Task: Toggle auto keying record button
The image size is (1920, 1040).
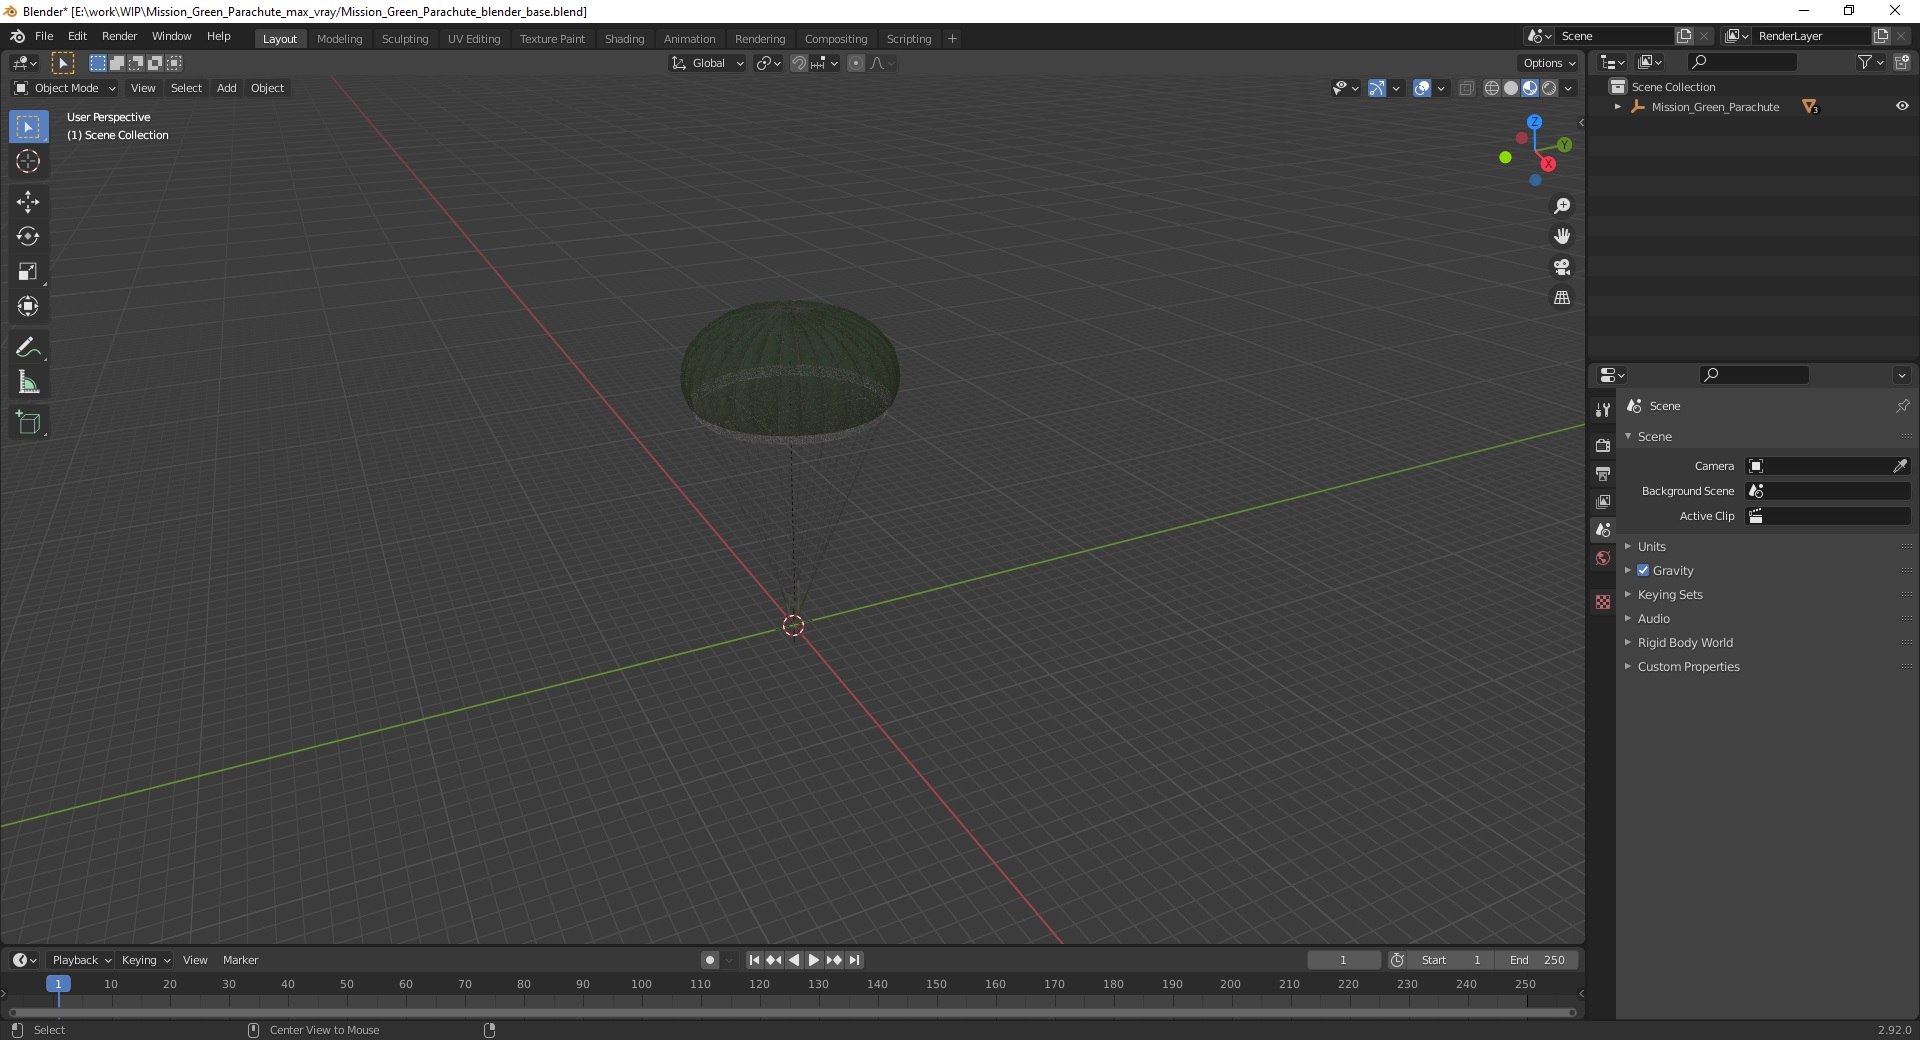Action: point(710,960)
